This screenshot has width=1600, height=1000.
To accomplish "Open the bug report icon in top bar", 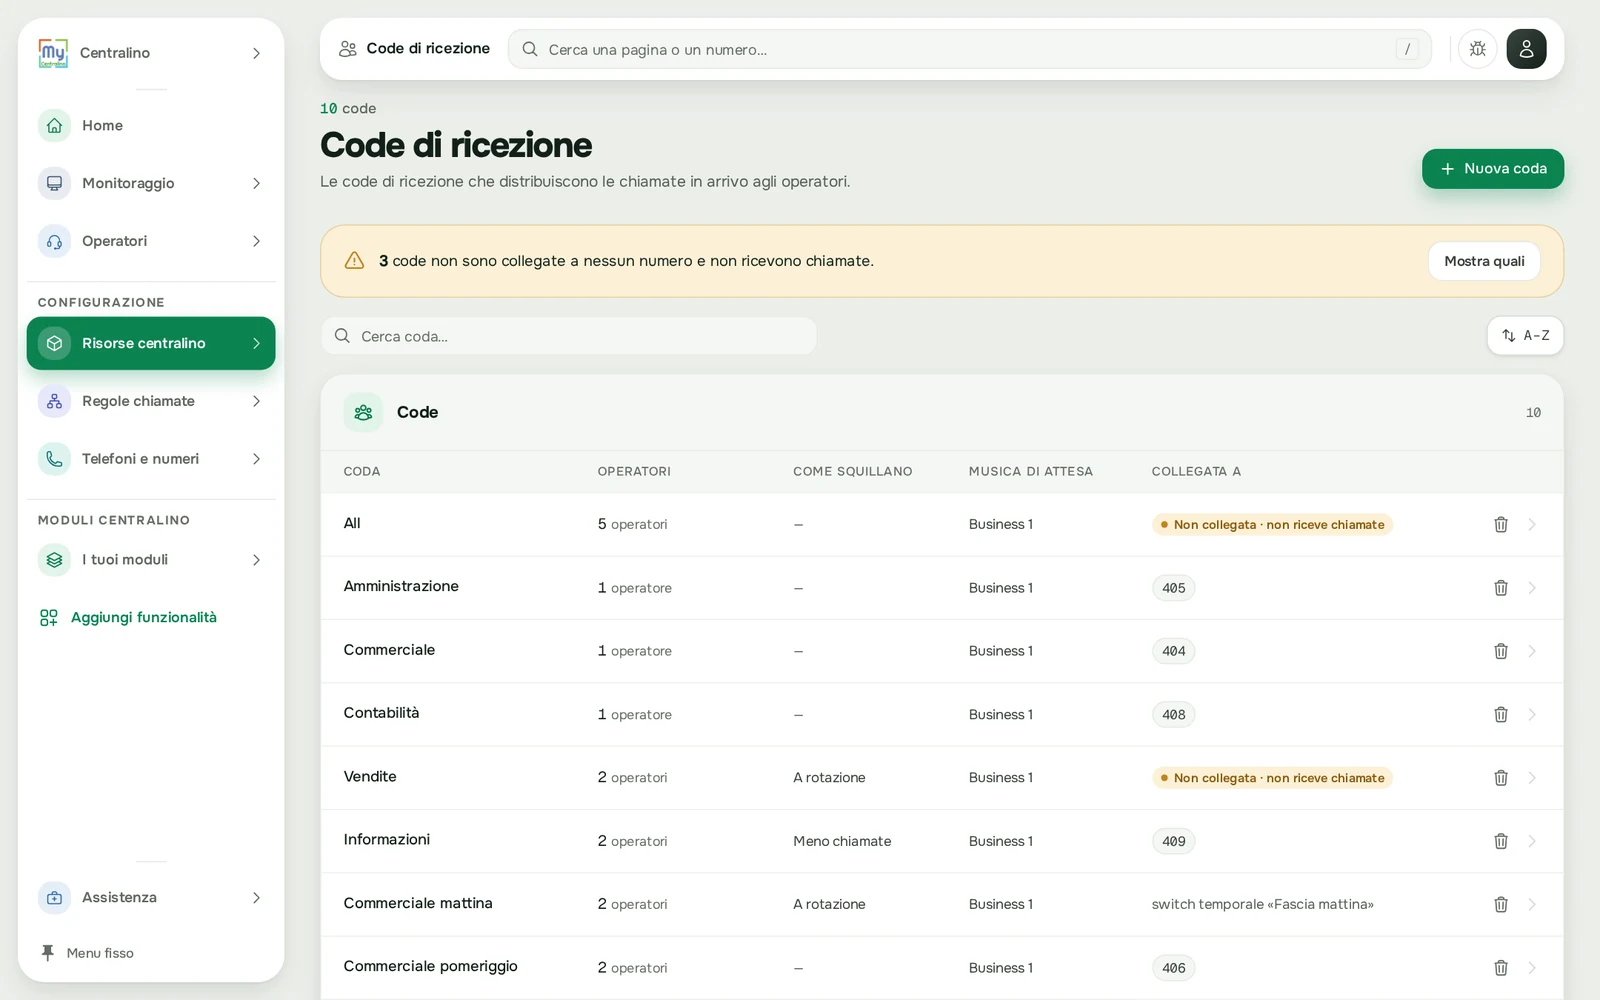I will coord(1477,49).
